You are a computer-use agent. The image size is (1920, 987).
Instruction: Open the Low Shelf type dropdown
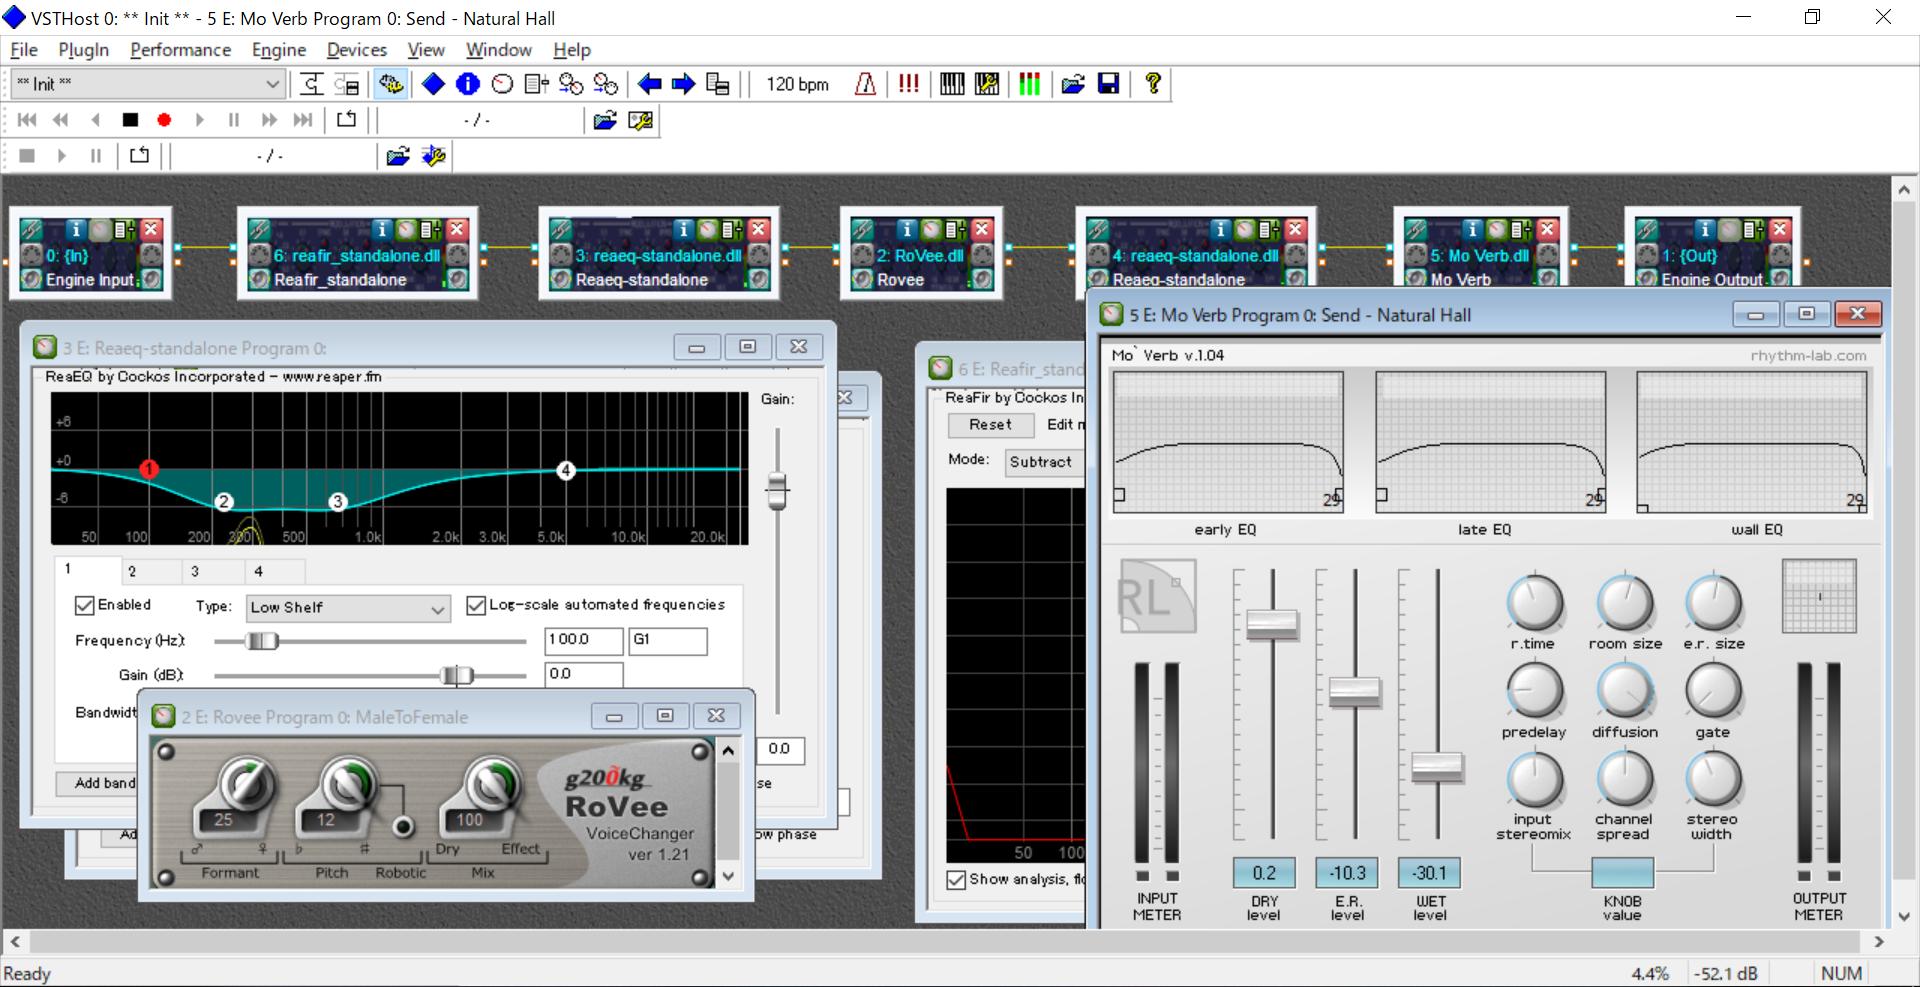(347, 608)
